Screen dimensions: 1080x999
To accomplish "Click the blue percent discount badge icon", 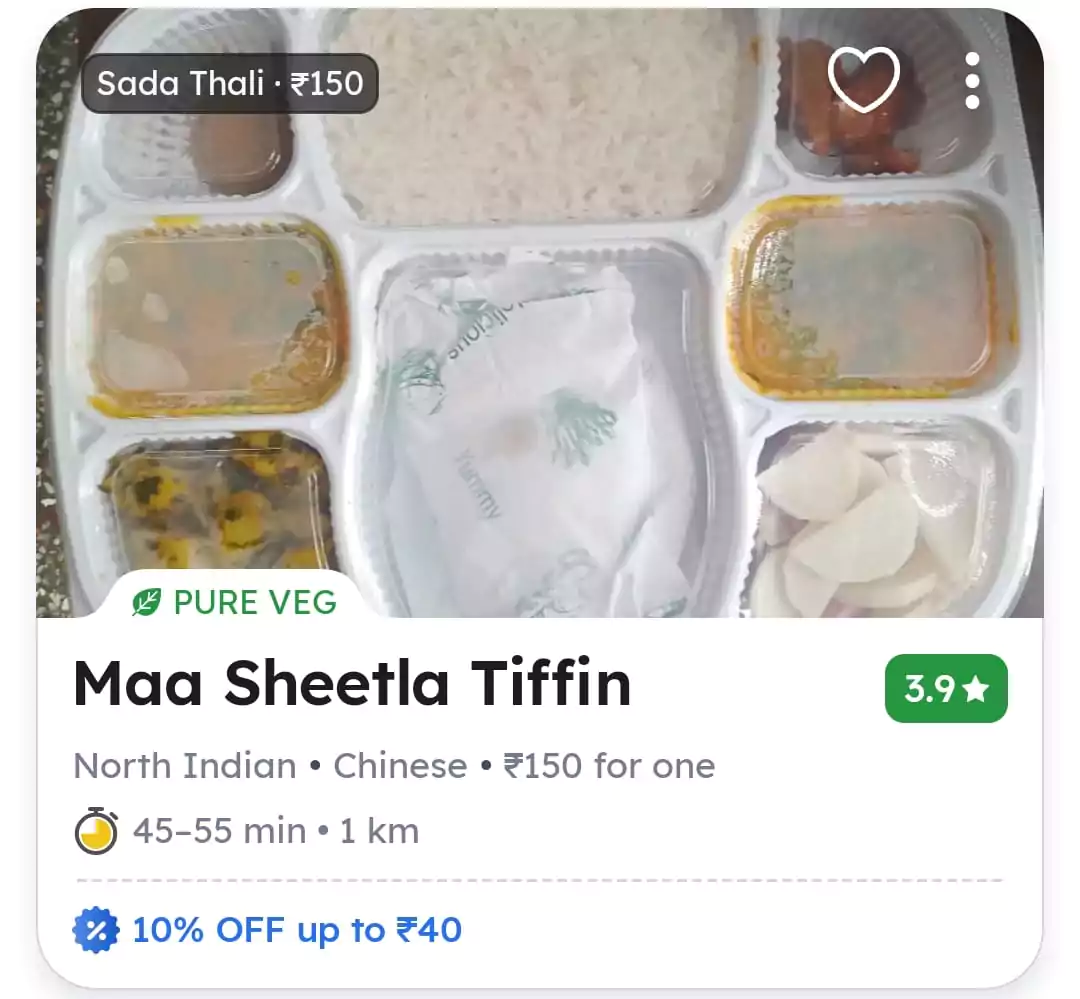I will pyautogui.click(x=96, y=930).
